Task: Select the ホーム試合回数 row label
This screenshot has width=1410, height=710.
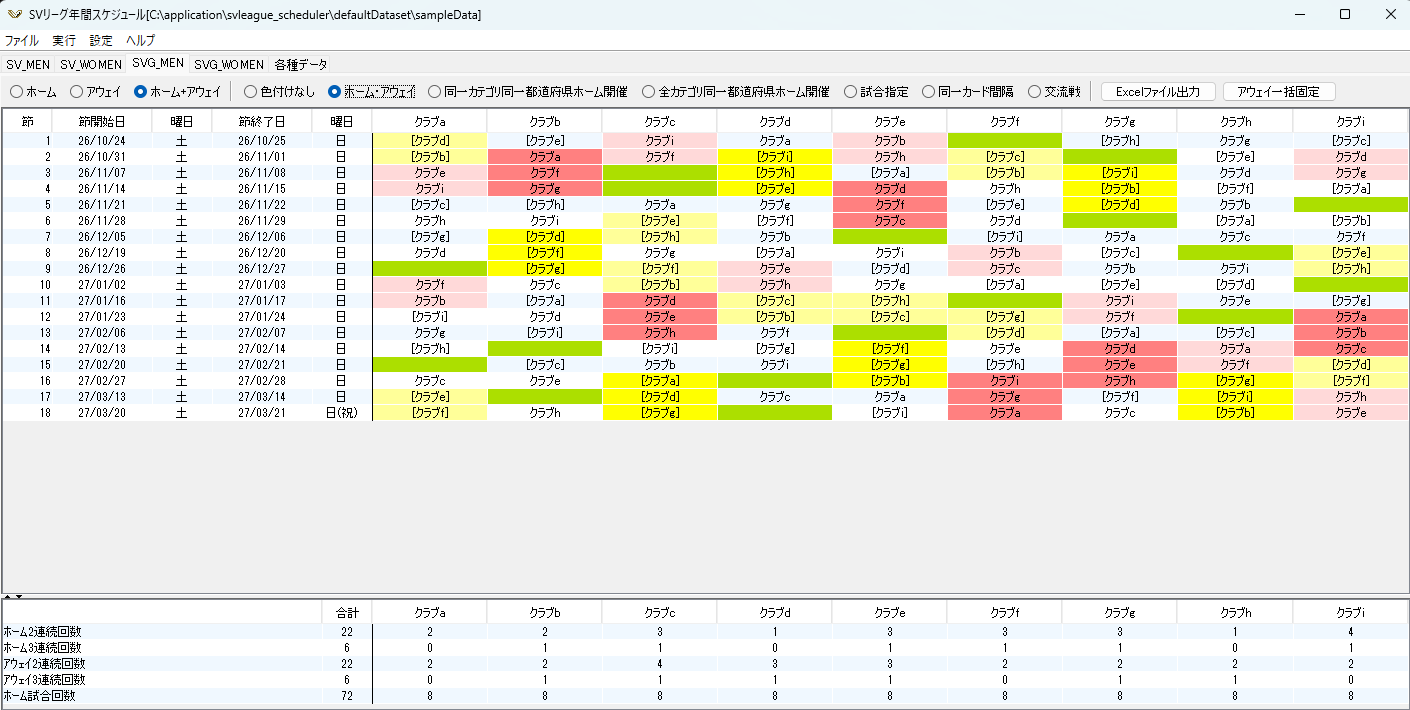Action: [40, 696]
